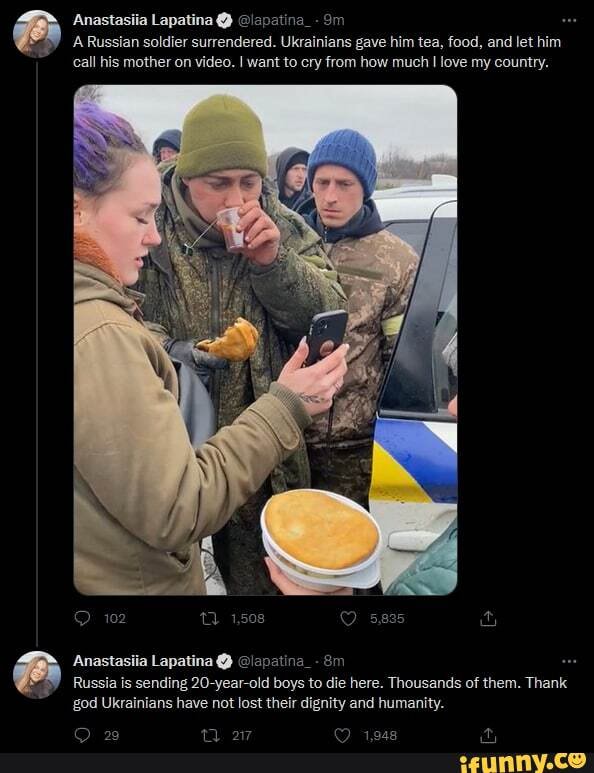Open profile avatar on second tweet
The width and height of the screenshot is (594, 773).
pyautogui.click(x=37, y=675)
